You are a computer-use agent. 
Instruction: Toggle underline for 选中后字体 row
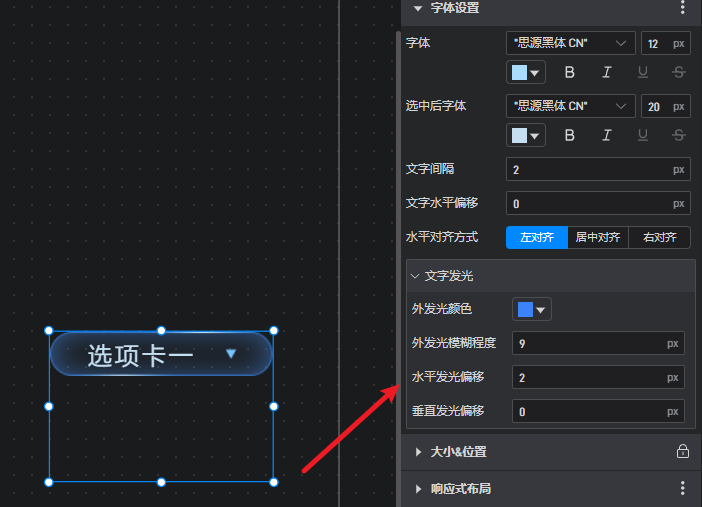click(642, 135)
